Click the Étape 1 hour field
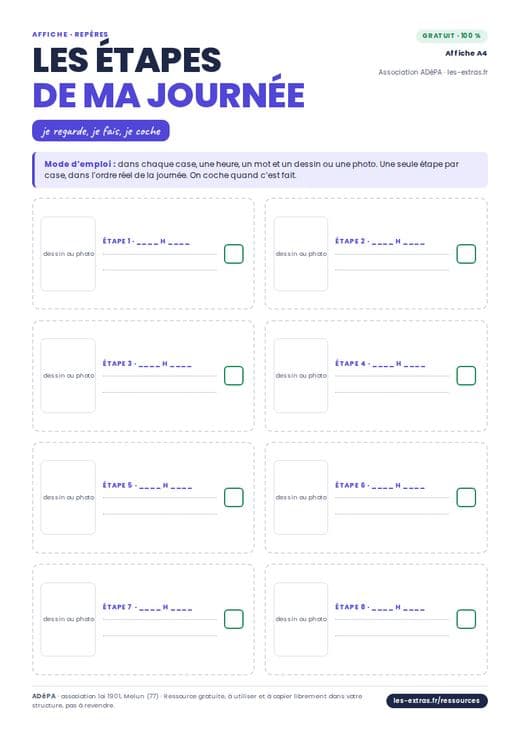Image resolution: width=520 pixels, height=735 pixels. click(163, 242)
